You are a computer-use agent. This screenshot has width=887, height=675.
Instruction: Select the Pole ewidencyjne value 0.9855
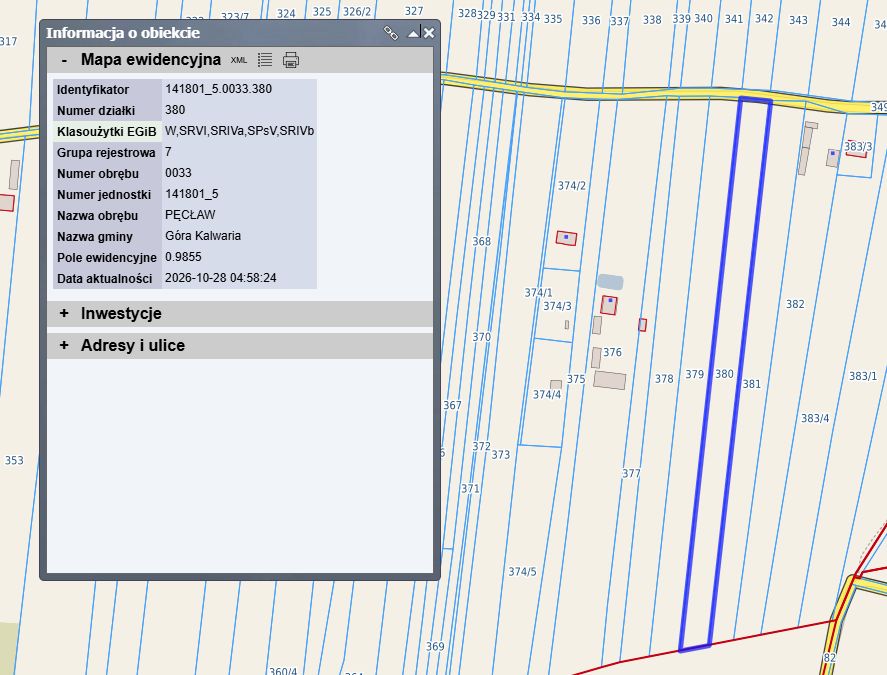pos(183,257)
